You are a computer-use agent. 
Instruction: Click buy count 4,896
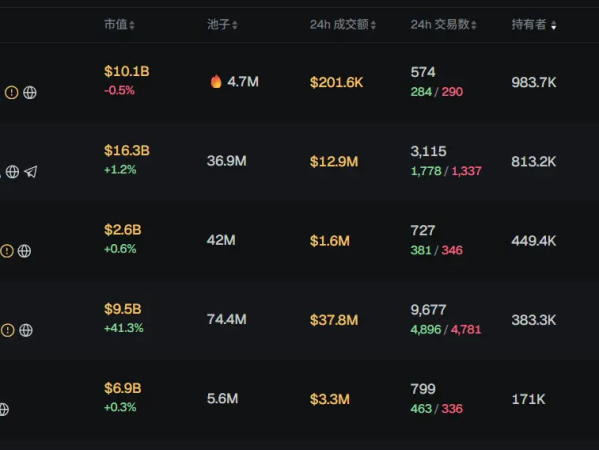[x=426, y=330]
